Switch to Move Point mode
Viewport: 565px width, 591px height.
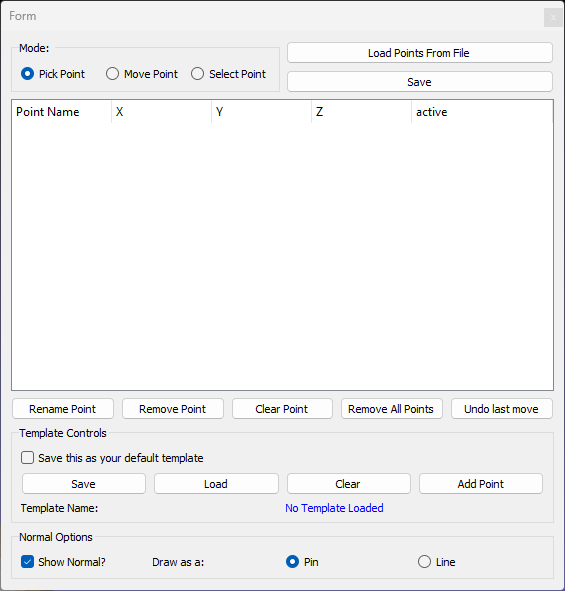142,74
